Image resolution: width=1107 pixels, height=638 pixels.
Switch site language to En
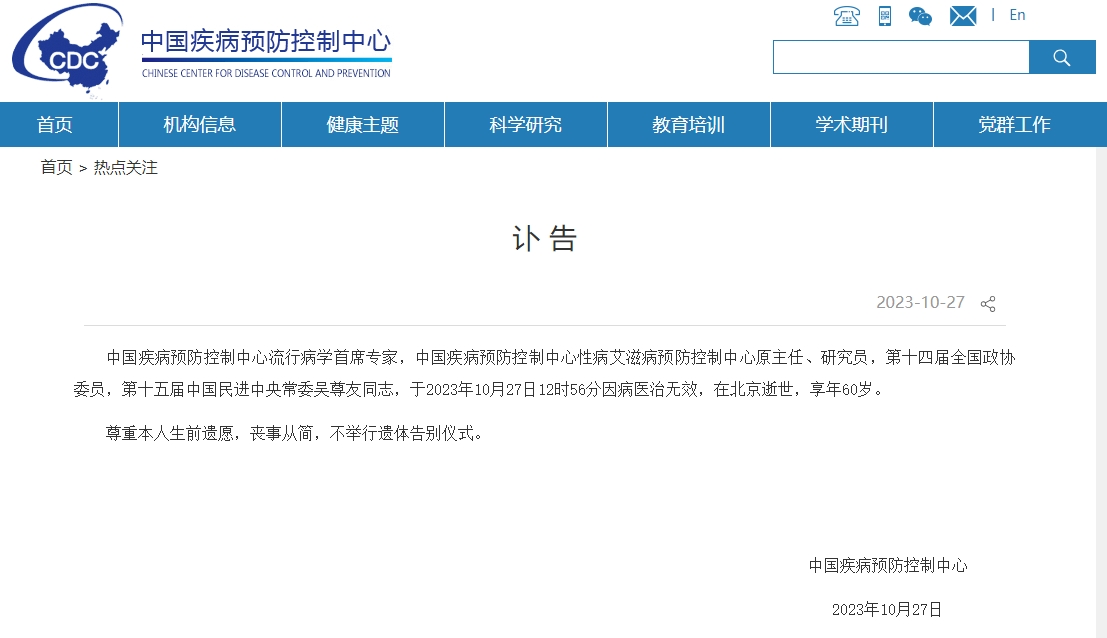click(x=1017, y=15)
